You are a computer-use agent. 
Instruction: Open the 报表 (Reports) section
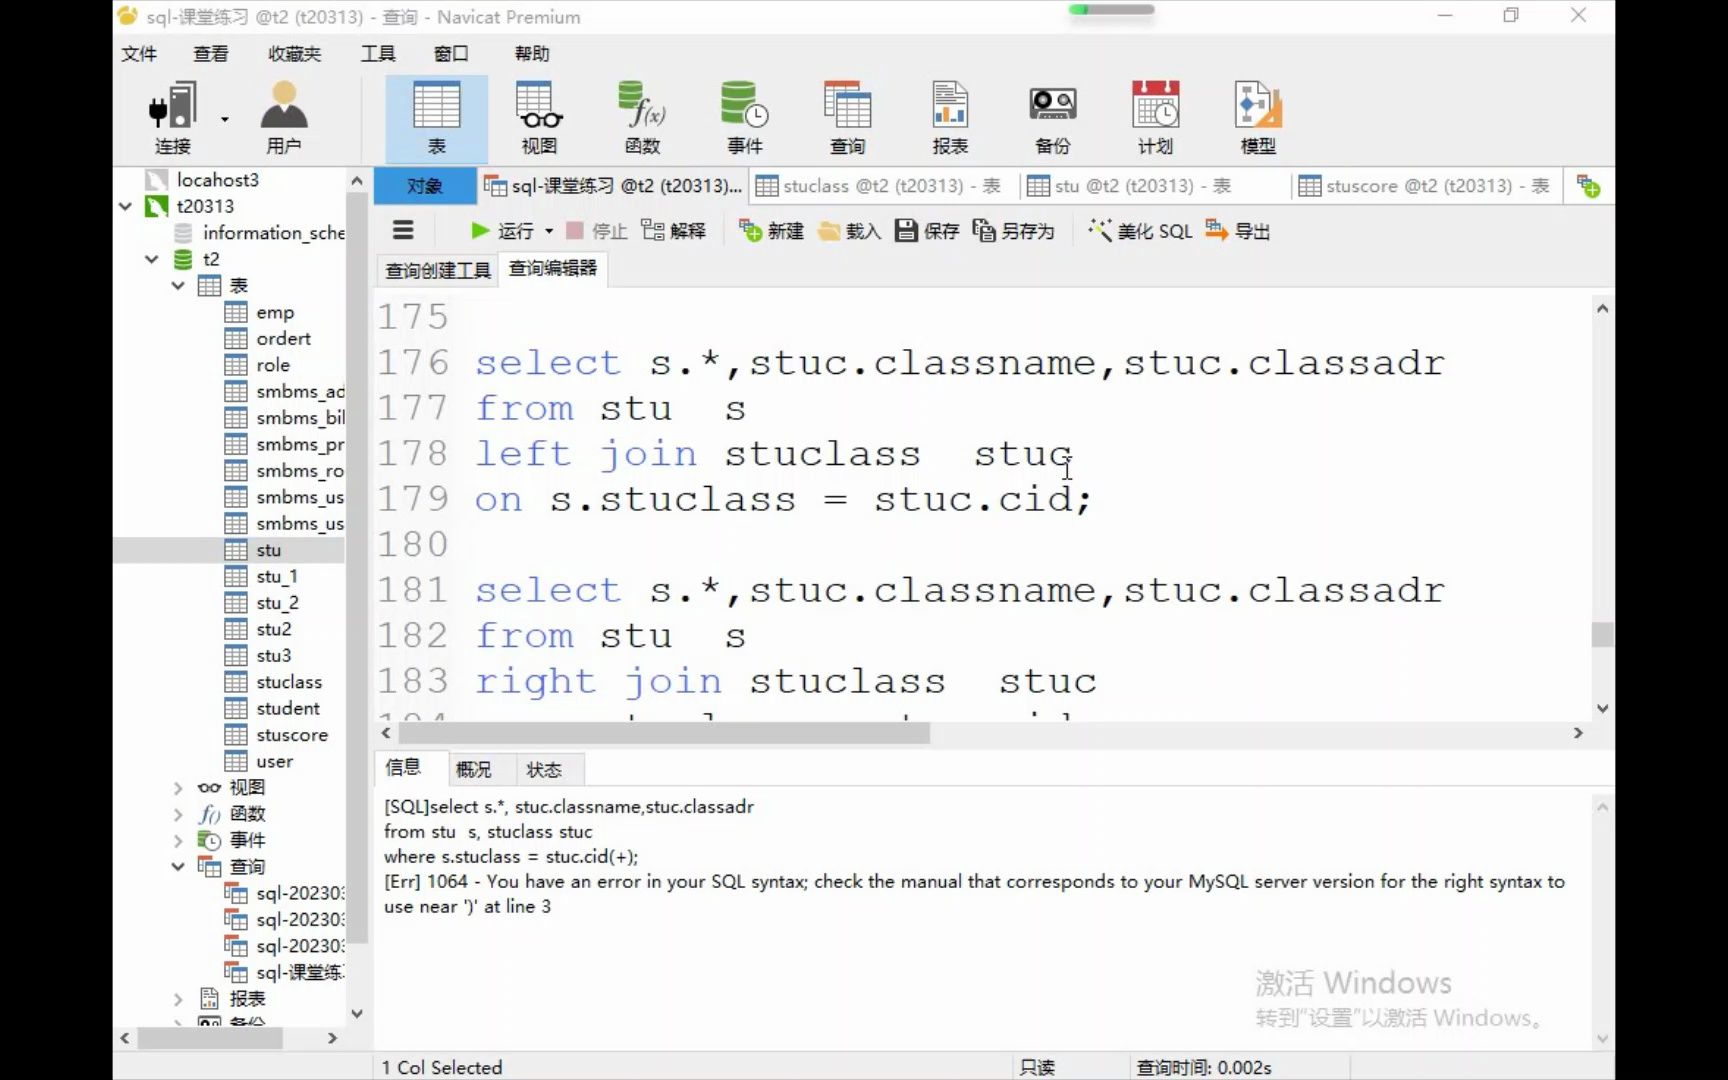(949, 117)
